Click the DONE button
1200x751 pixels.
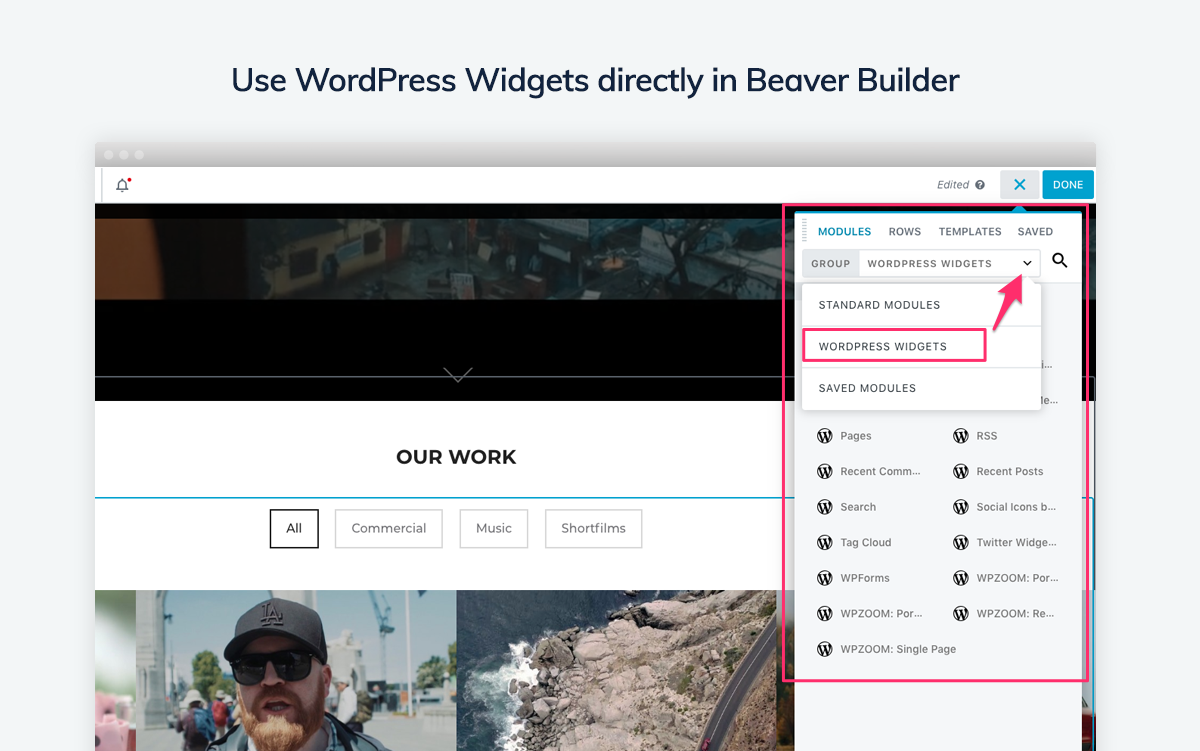pos(1068,184)
